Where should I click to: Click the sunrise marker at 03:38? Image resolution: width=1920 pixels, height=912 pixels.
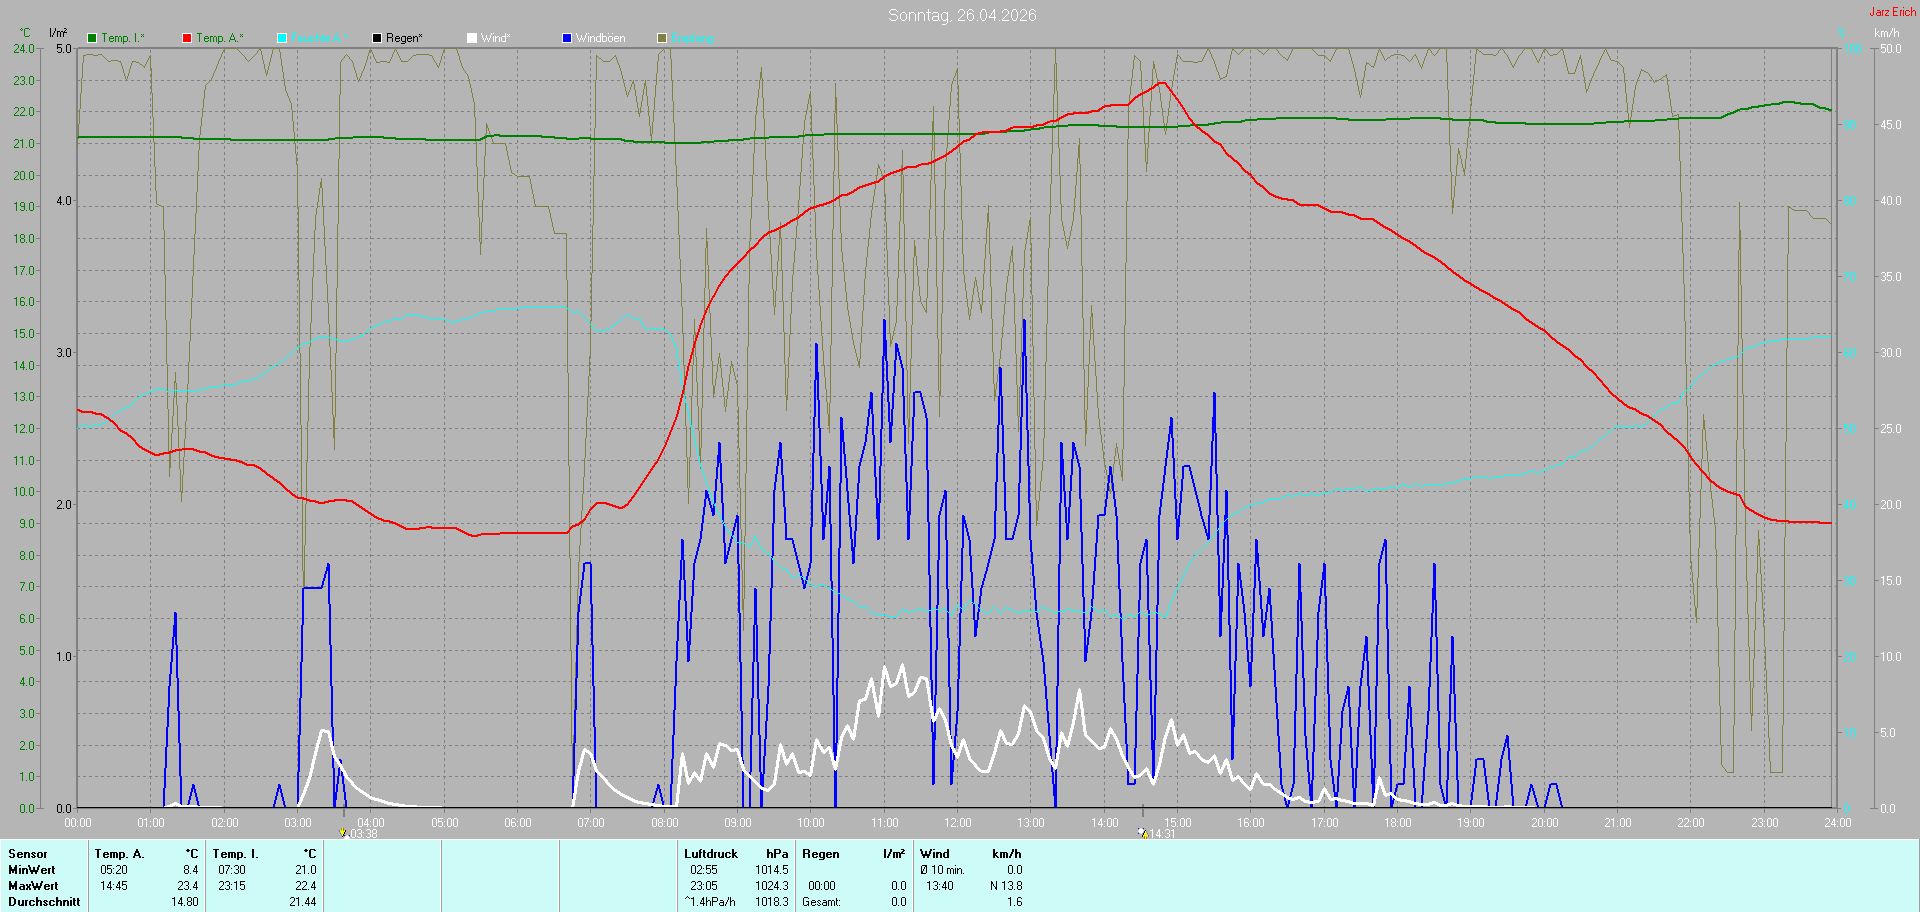[343, 833]
